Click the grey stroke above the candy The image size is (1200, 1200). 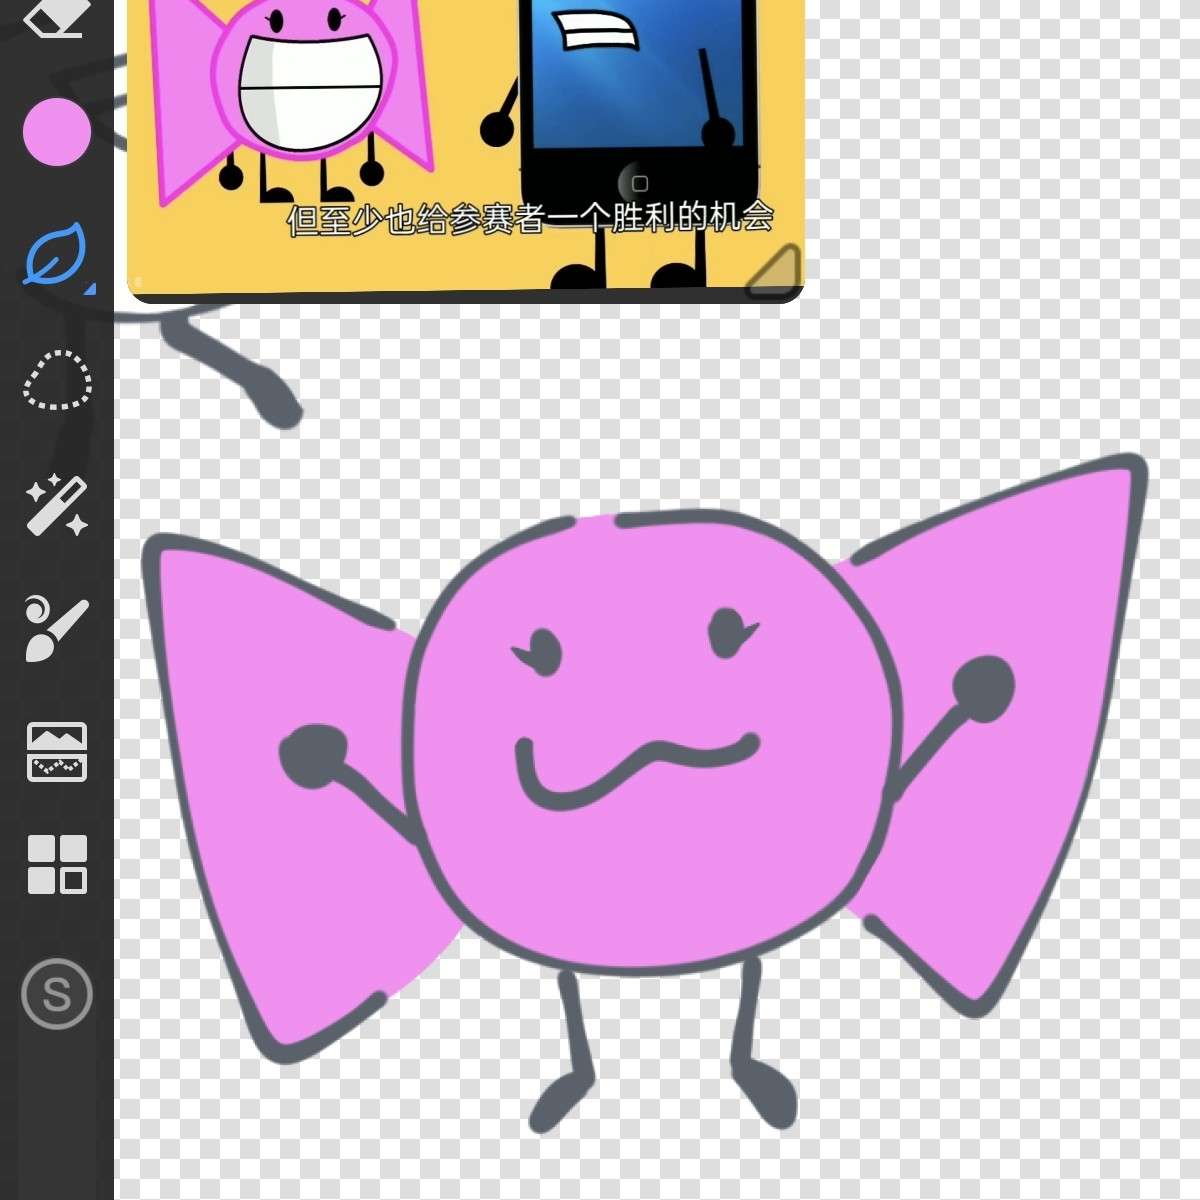click(x=240, y=370)
